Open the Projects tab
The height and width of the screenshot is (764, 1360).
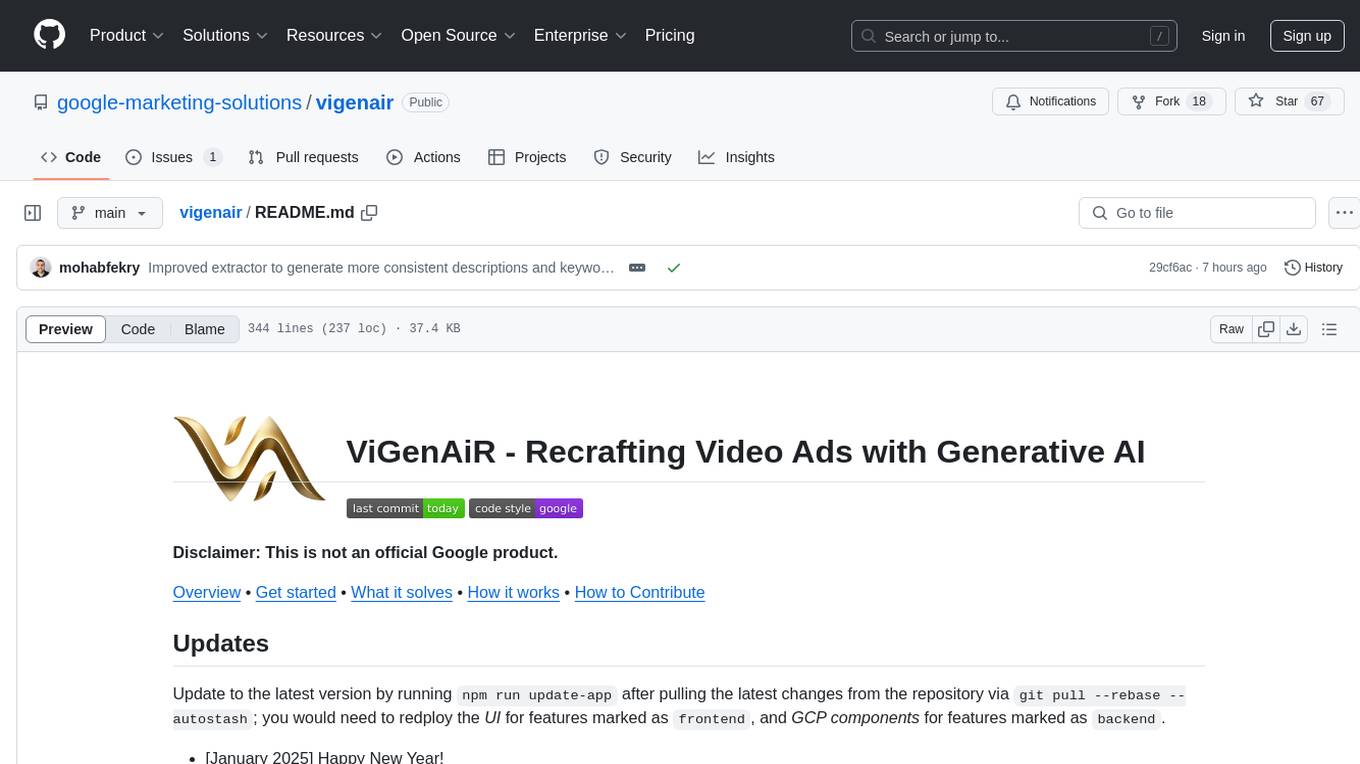click(x=527, y=157)
